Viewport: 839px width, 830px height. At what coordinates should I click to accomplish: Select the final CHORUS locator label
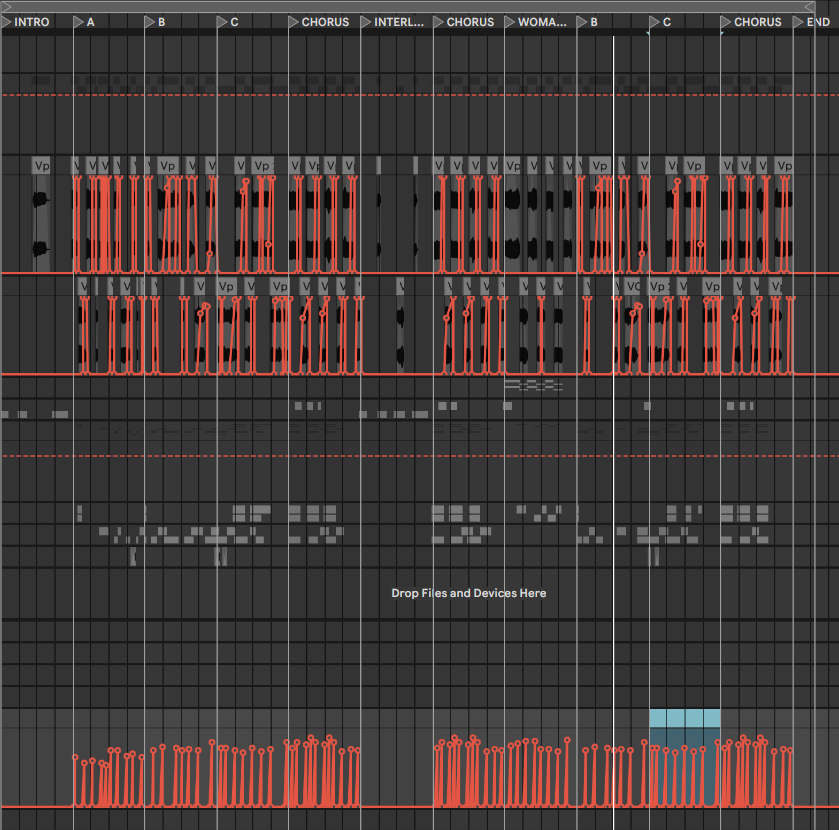[758, 21]
